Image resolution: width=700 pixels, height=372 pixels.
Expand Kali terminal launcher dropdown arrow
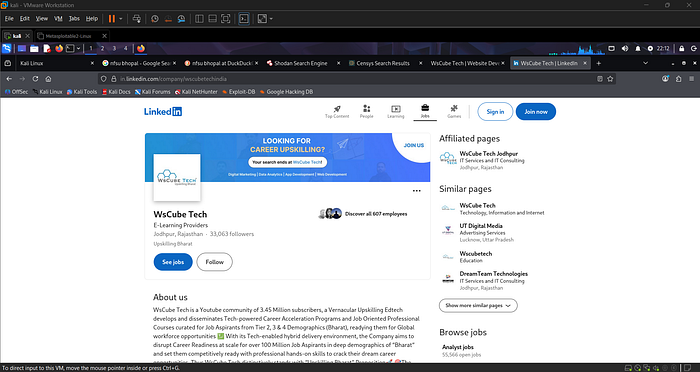(79, 48)
